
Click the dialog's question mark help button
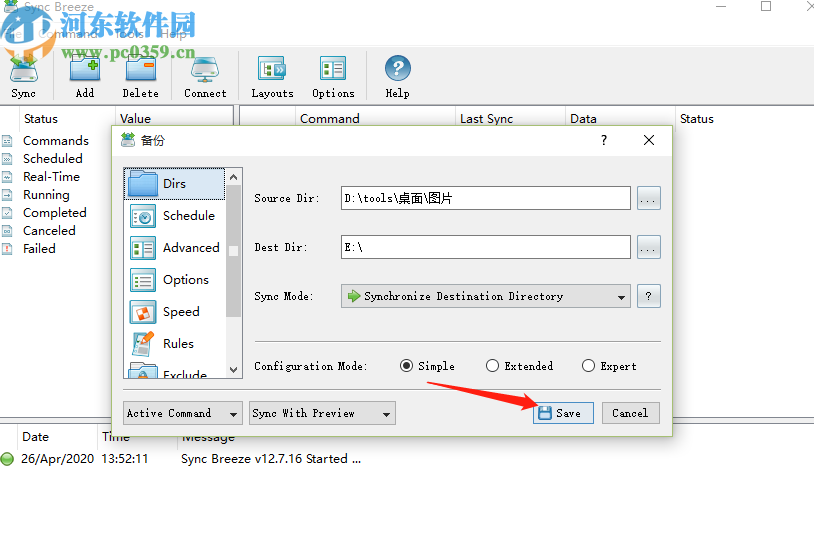pos(604,140)
